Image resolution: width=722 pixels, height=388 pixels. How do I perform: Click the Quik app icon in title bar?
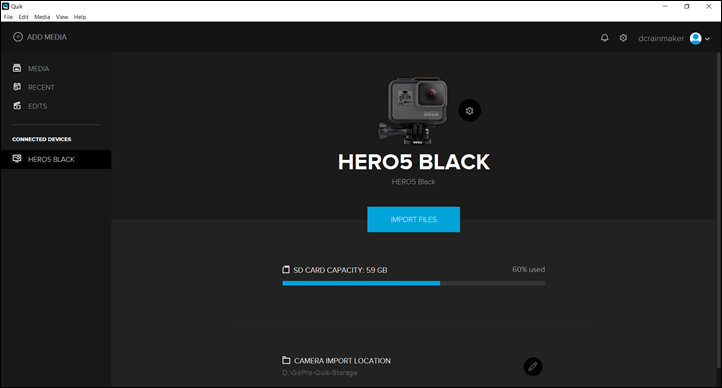6,6
